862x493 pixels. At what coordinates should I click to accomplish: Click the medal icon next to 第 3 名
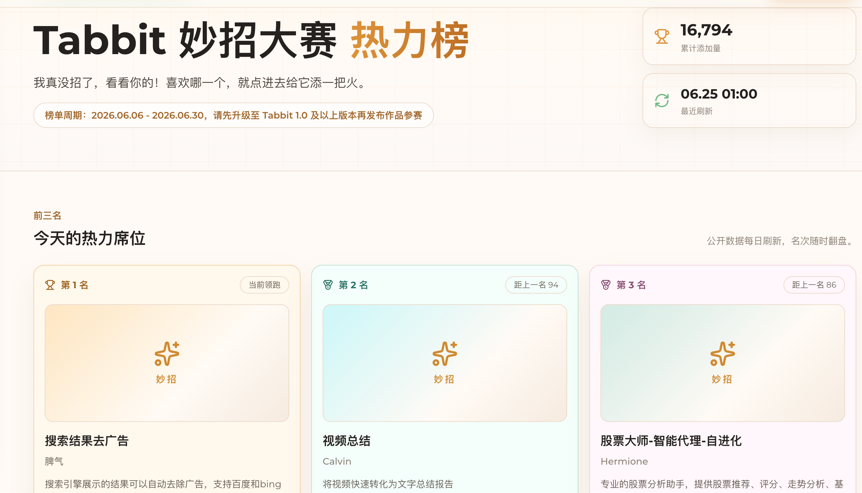(606, 285)
